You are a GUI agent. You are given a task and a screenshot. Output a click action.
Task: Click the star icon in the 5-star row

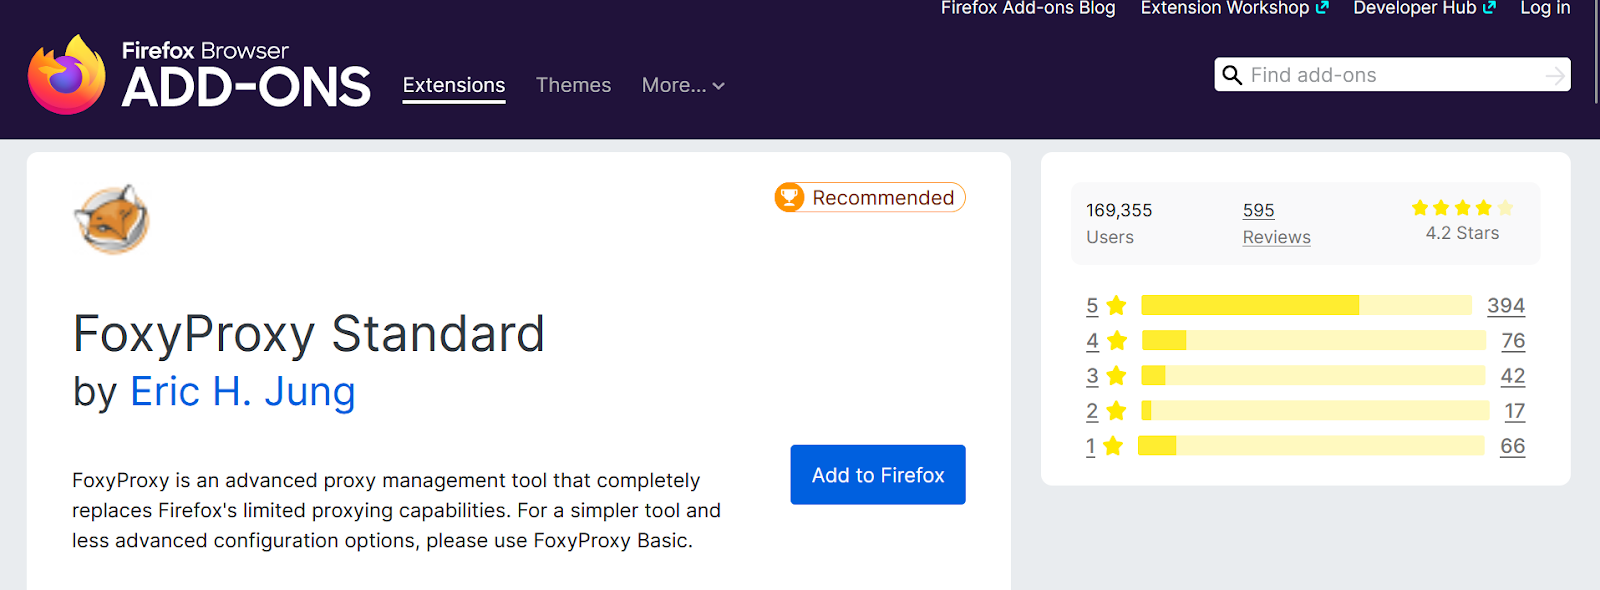(x=1117, y=305)
